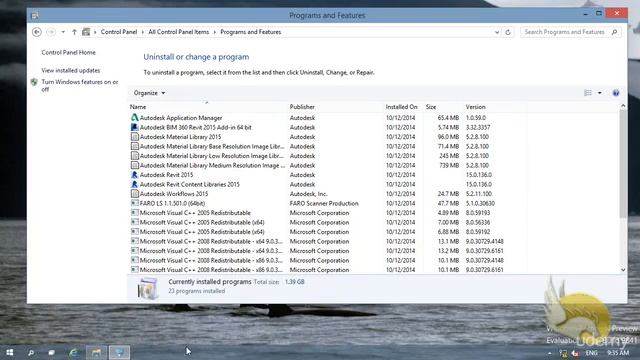
Task: Expand the address bar history dropdown
Action: point(497,32)
